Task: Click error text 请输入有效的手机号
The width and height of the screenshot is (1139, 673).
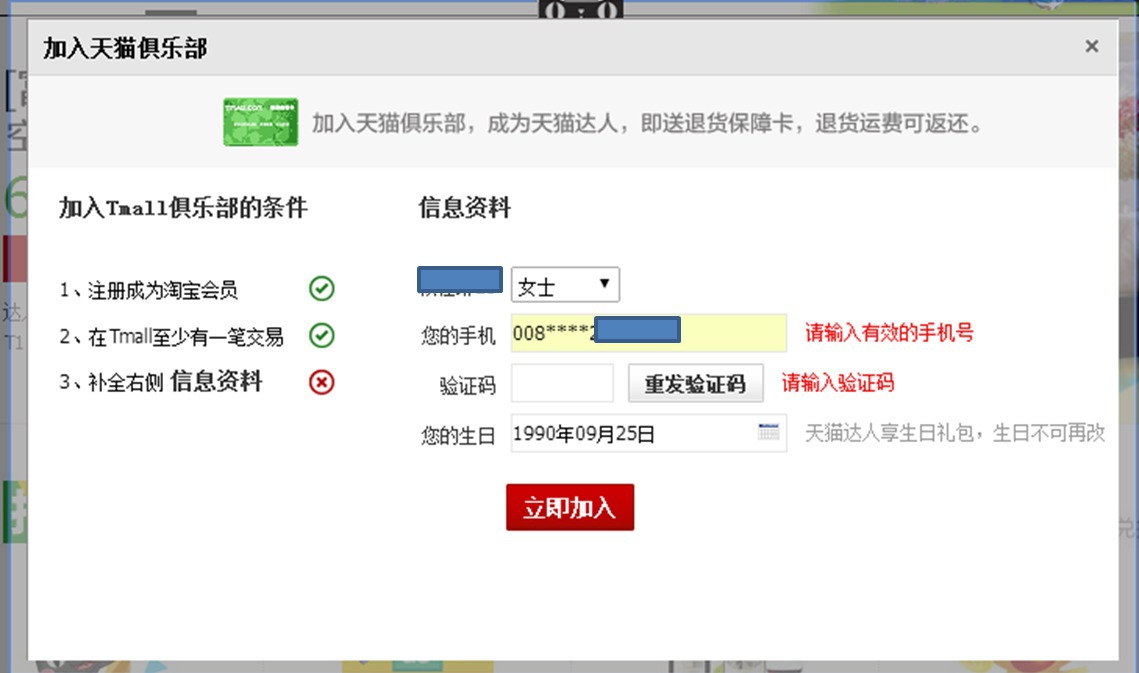Action: (889, 333)
